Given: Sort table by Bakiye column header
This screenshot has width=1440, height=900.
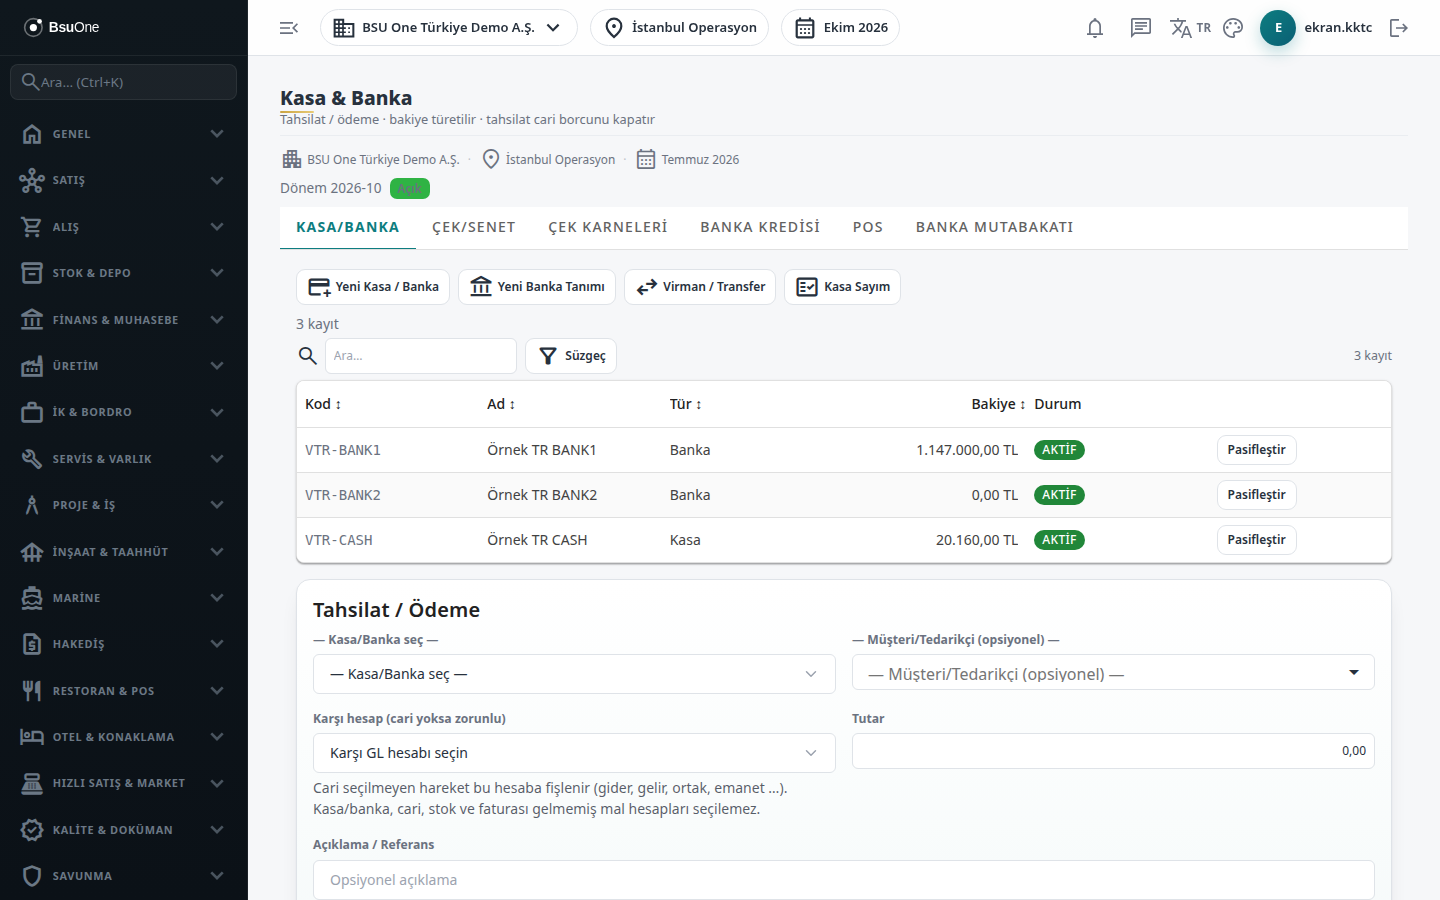Looking at the screenshot, I should (998, 404).
